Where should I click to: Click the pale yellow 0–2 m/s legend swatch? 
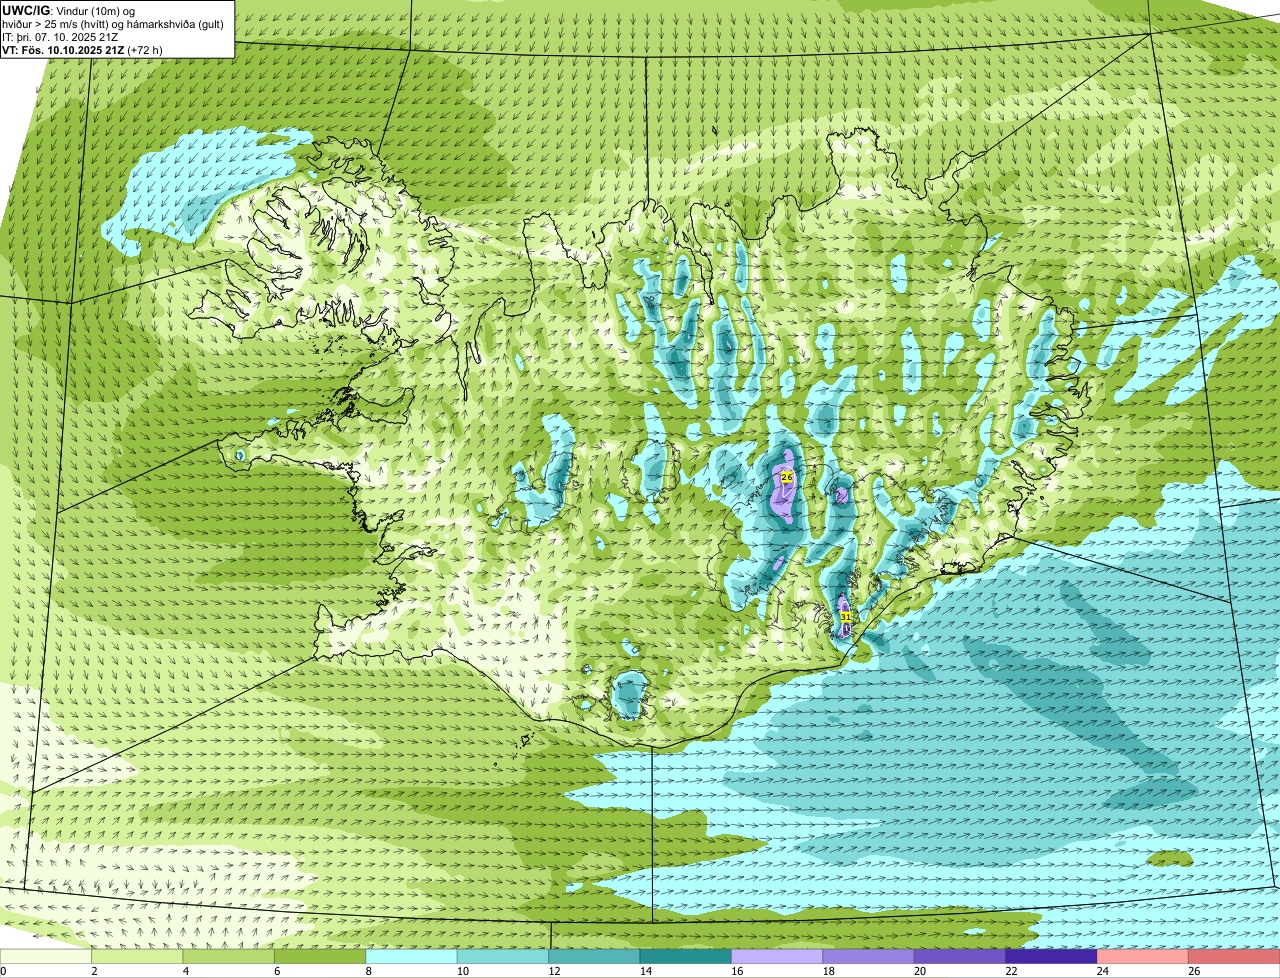pyautogui.click(x=46, y=956)
